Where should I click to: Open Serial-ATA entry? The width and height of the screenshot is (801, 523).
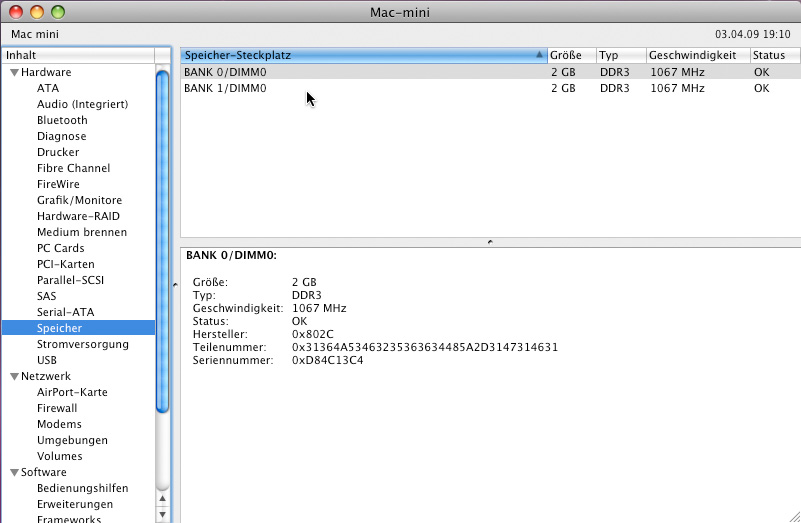click(65, 312)
